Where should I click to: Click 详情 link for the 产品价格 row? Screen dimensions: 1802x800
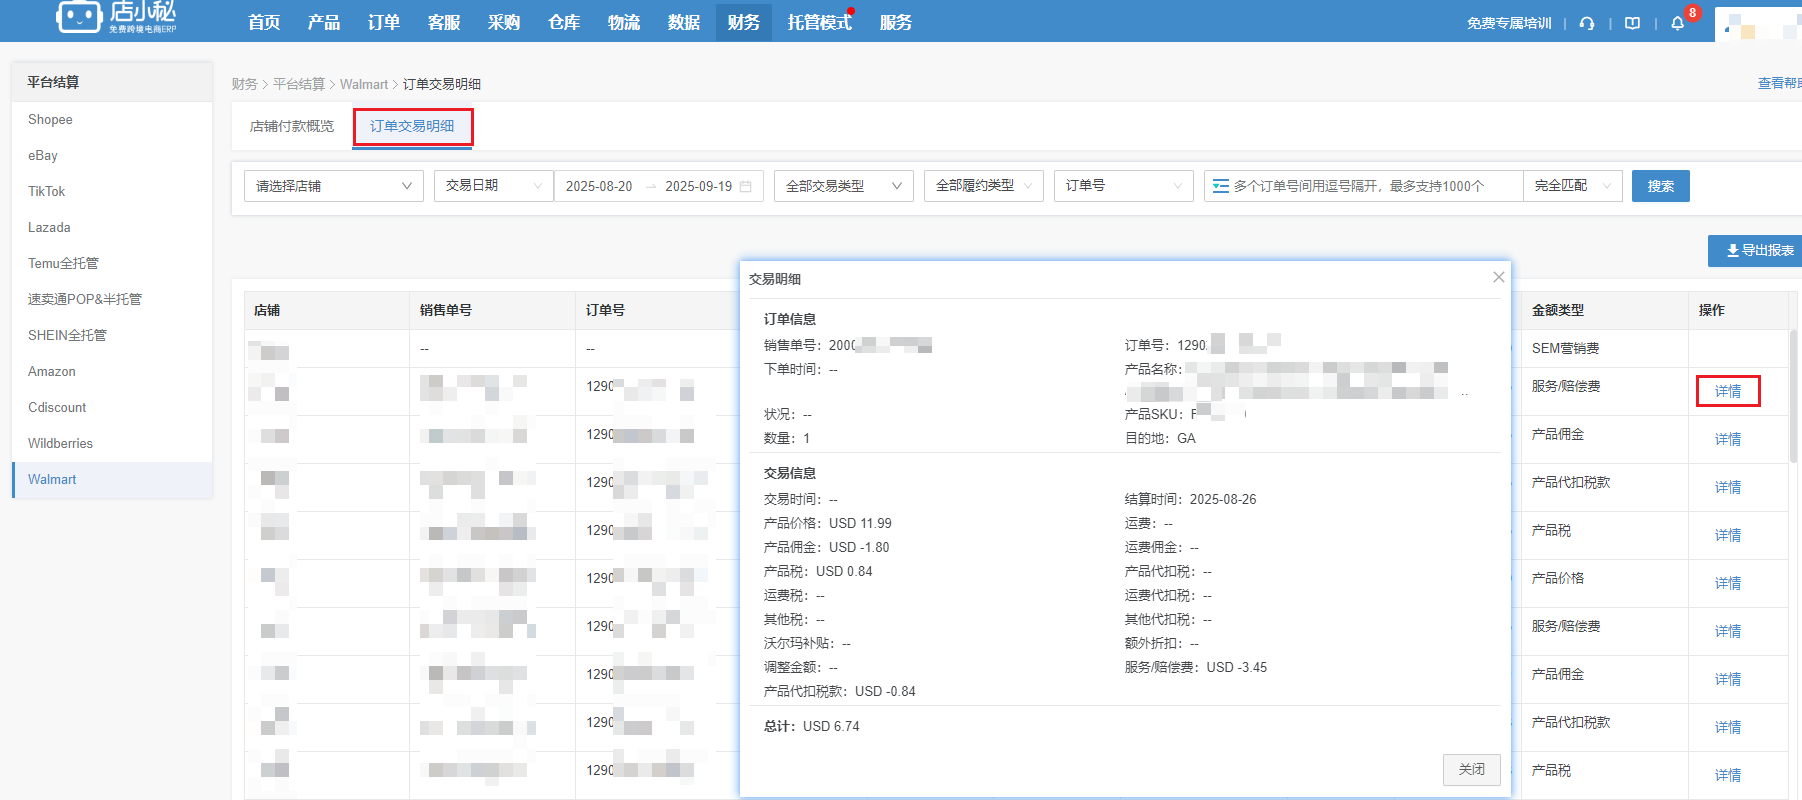(1727, 583)
